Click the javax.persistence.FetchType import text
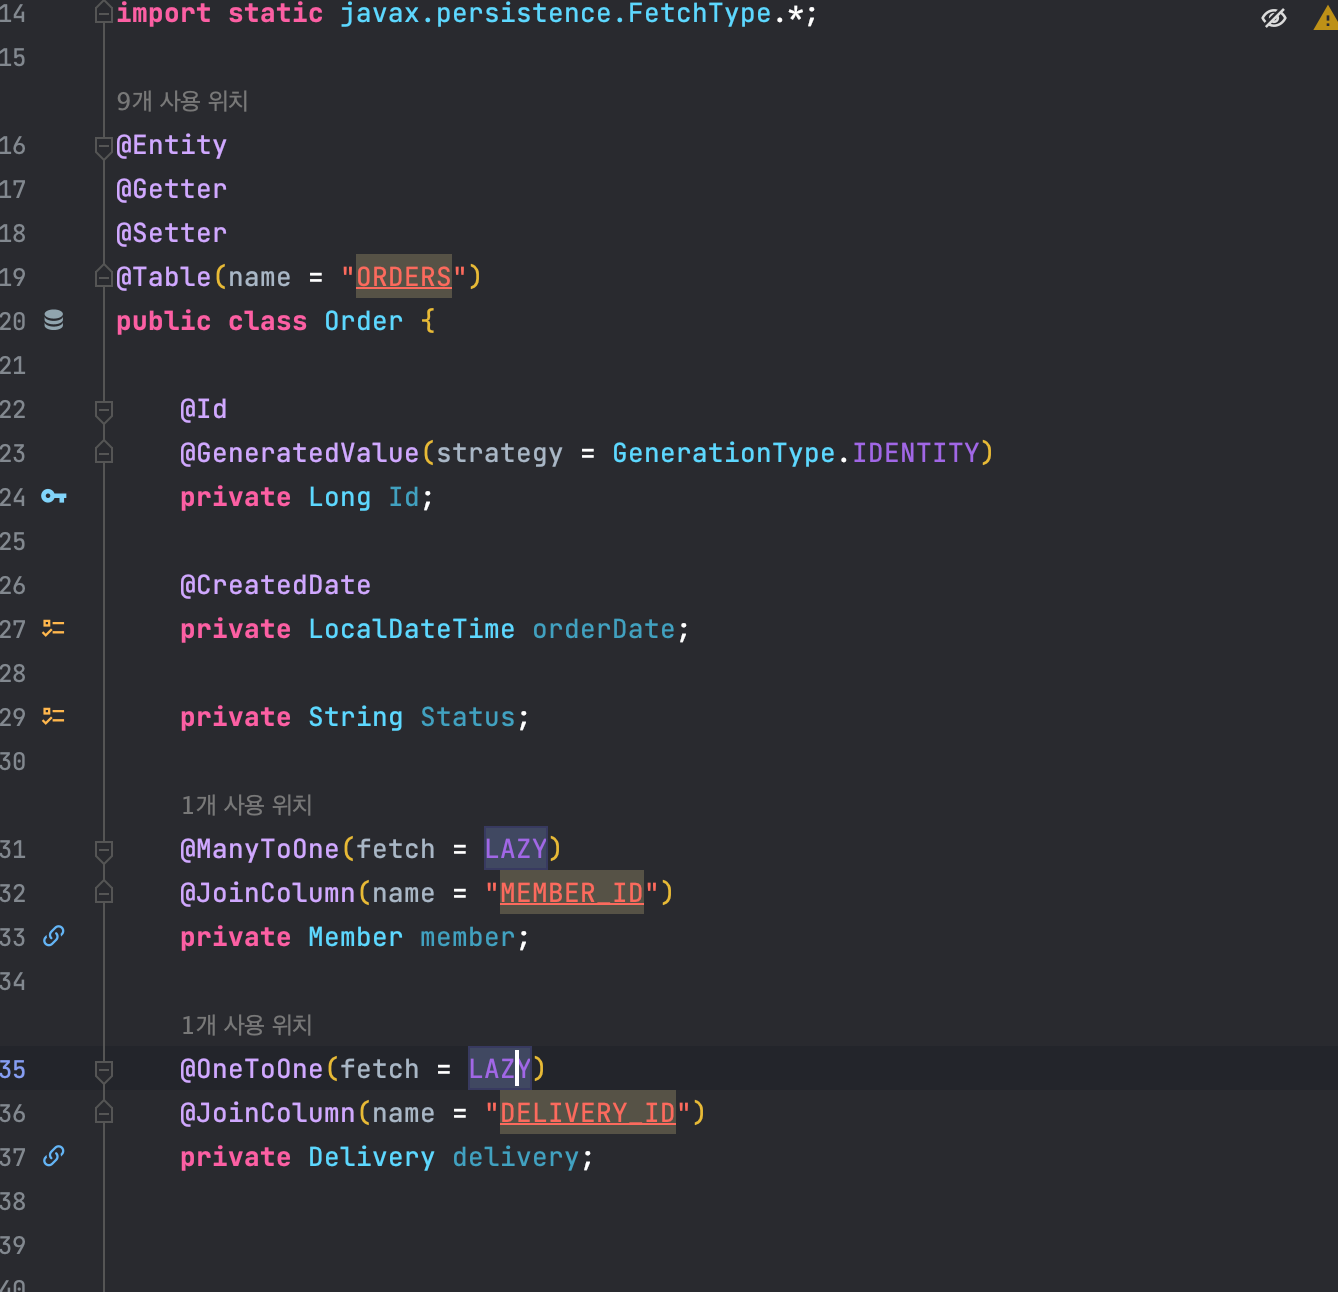The height and width of the screenshot is (1292, 1338). click(x=555, y=13)
